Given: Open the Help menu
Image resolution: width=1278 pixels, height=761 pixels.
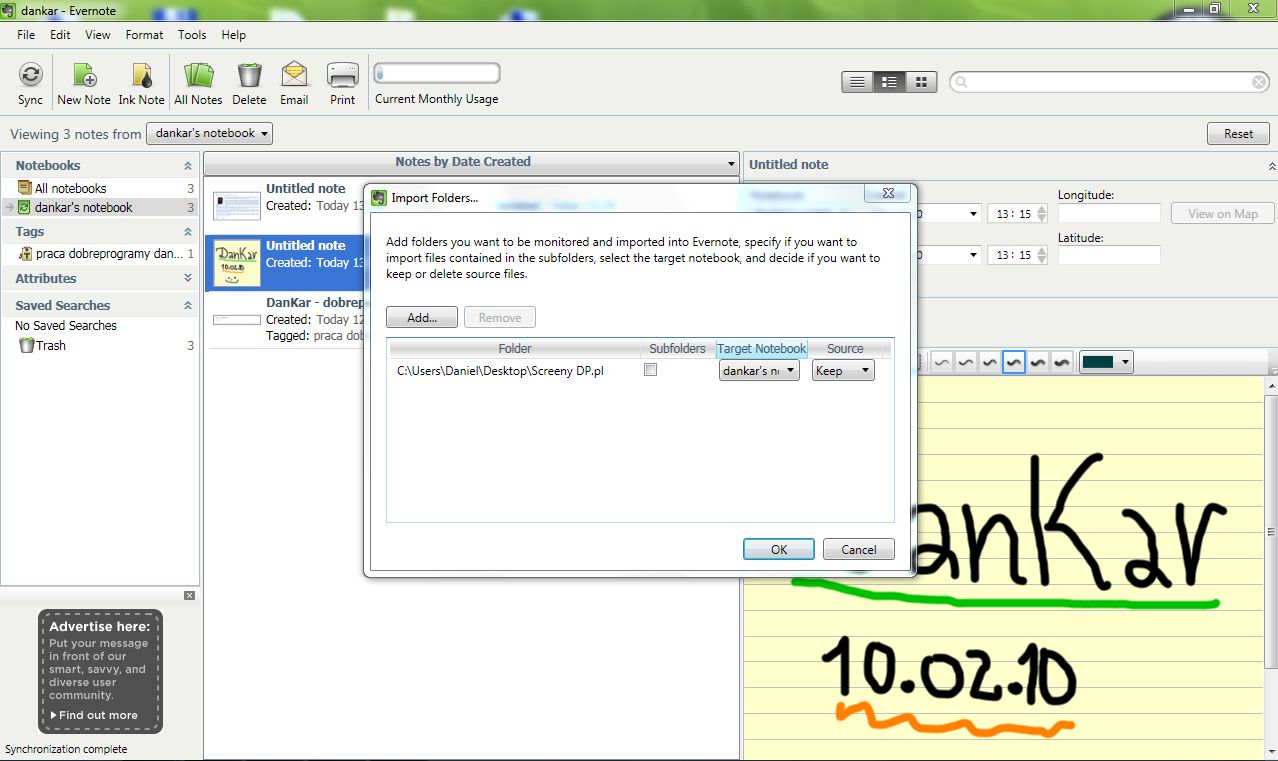Looking at the screenshot, I should [233, 34].
